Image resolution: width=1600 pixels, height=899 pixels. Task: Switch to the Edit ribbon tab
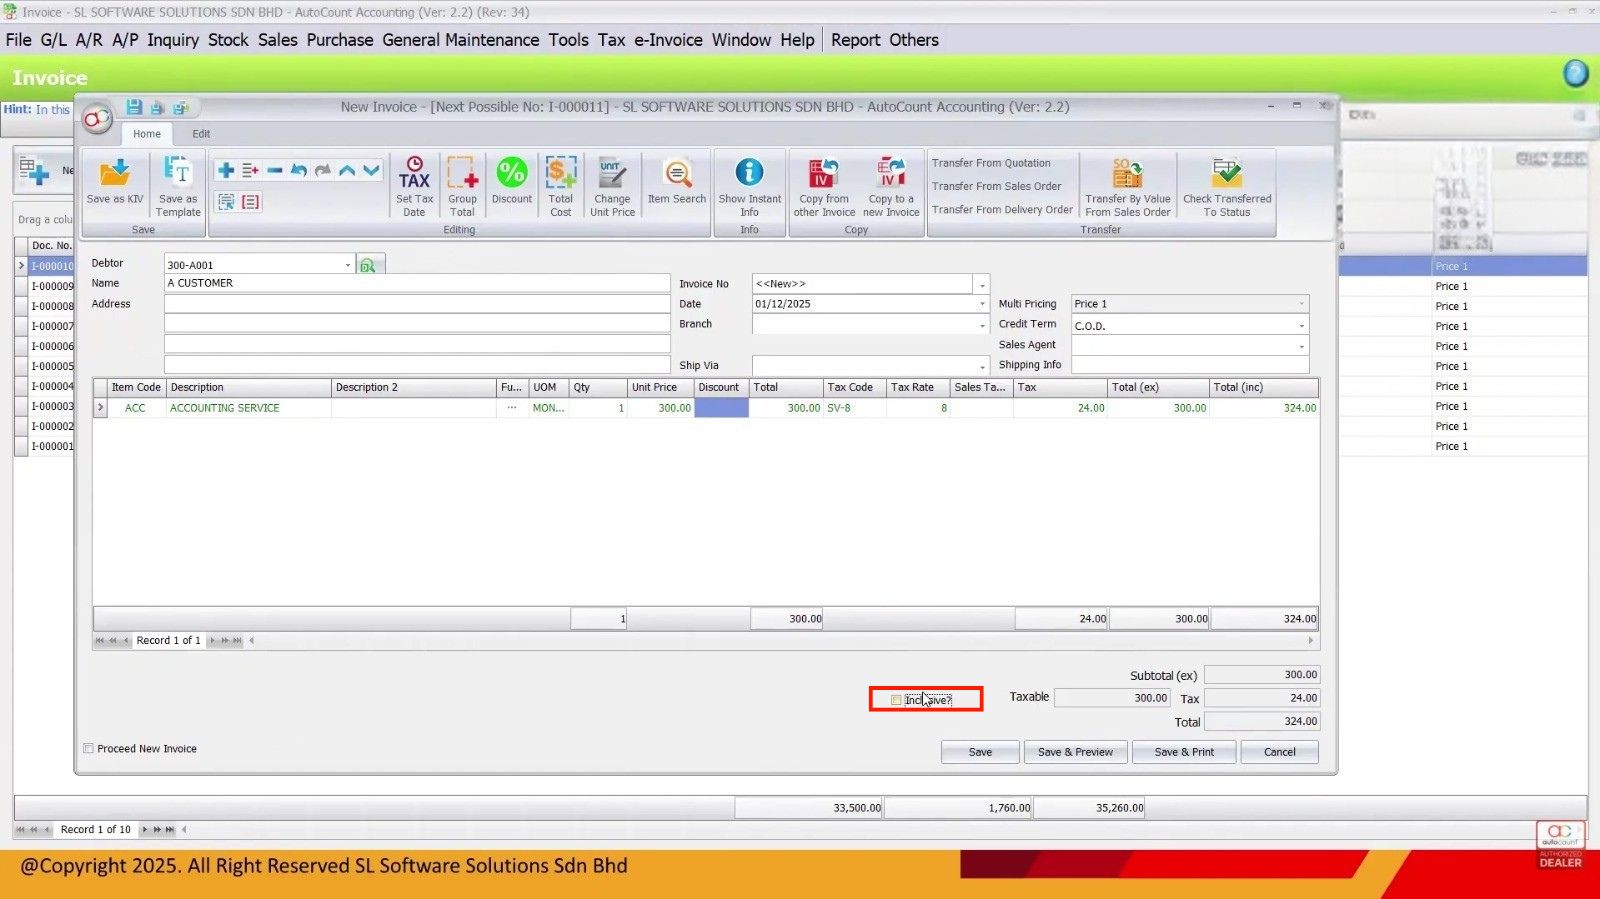pos(201,134)
